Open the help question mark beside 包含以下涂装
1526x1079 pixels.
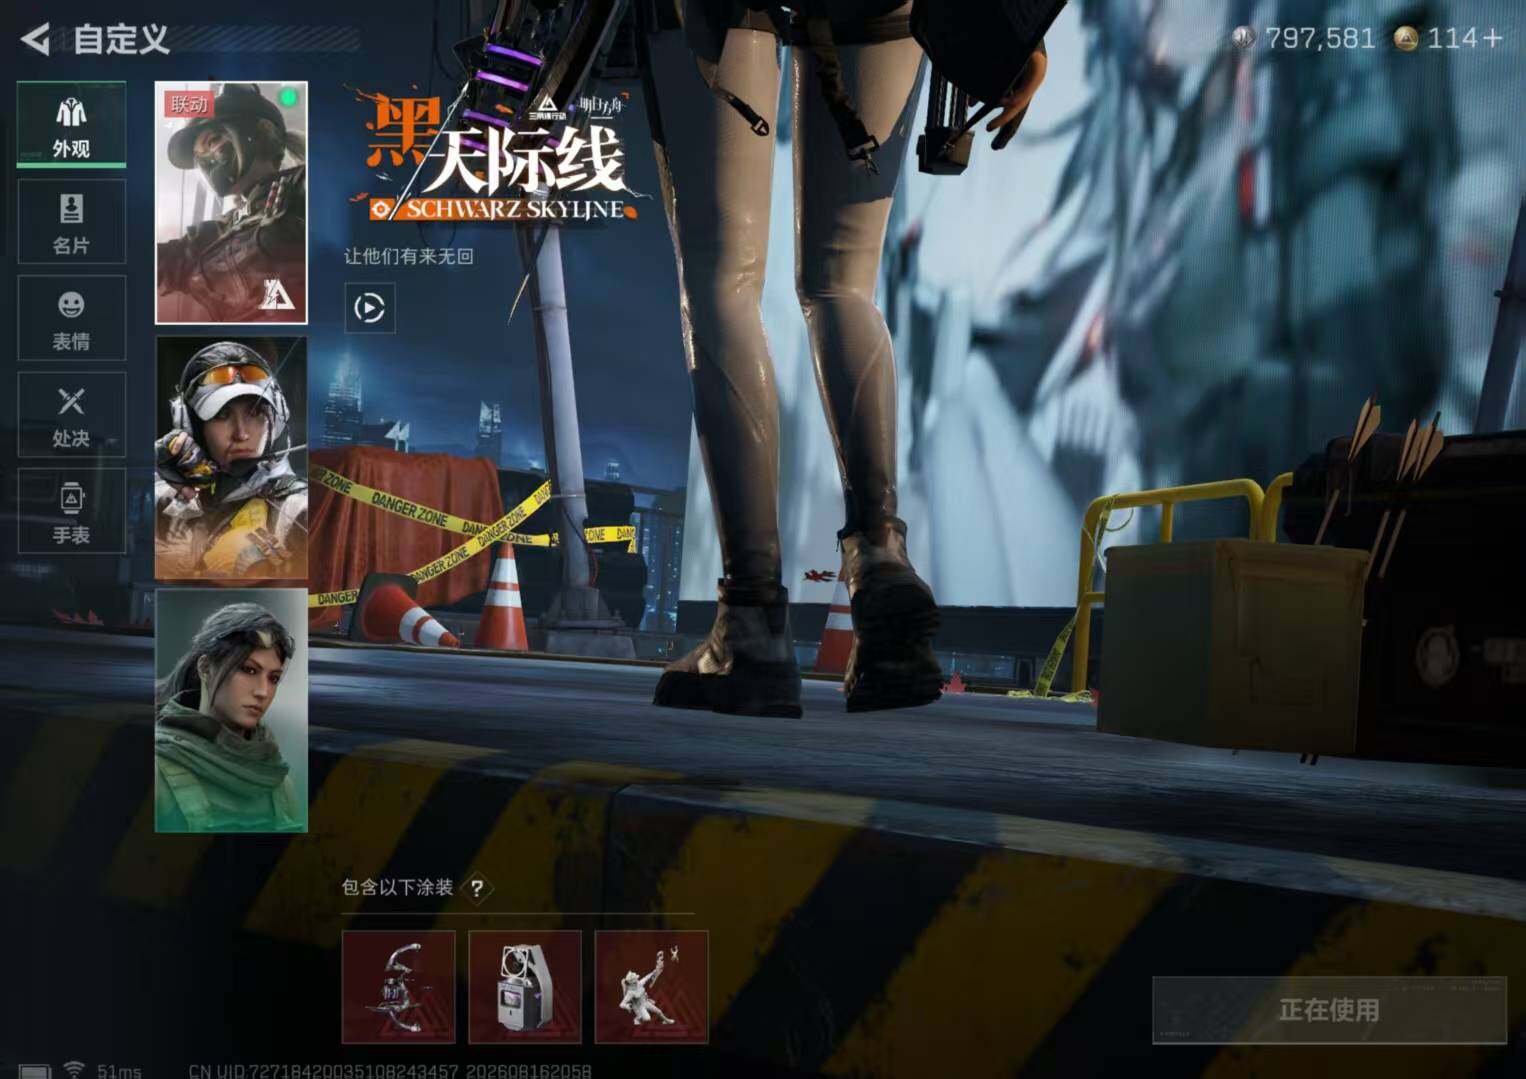click(477, 888)
